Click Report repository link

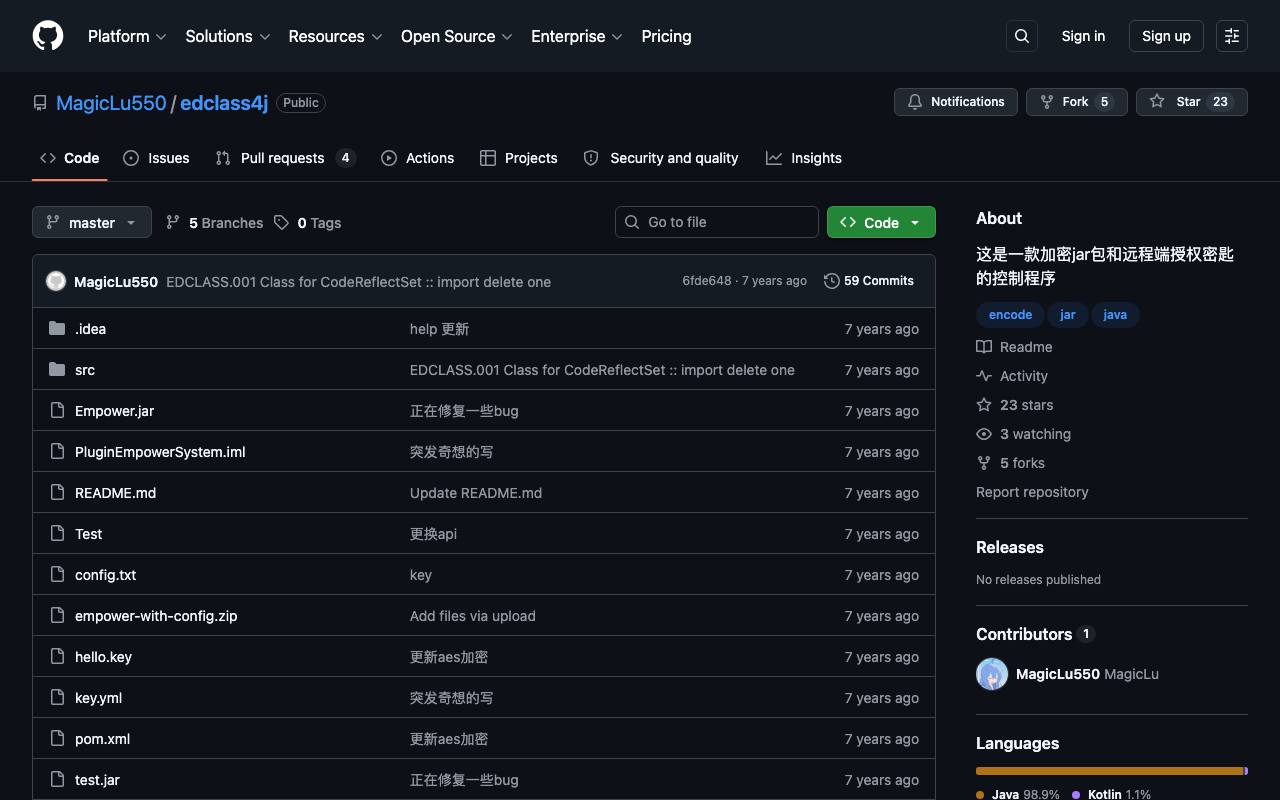[x=1032, y=492]
